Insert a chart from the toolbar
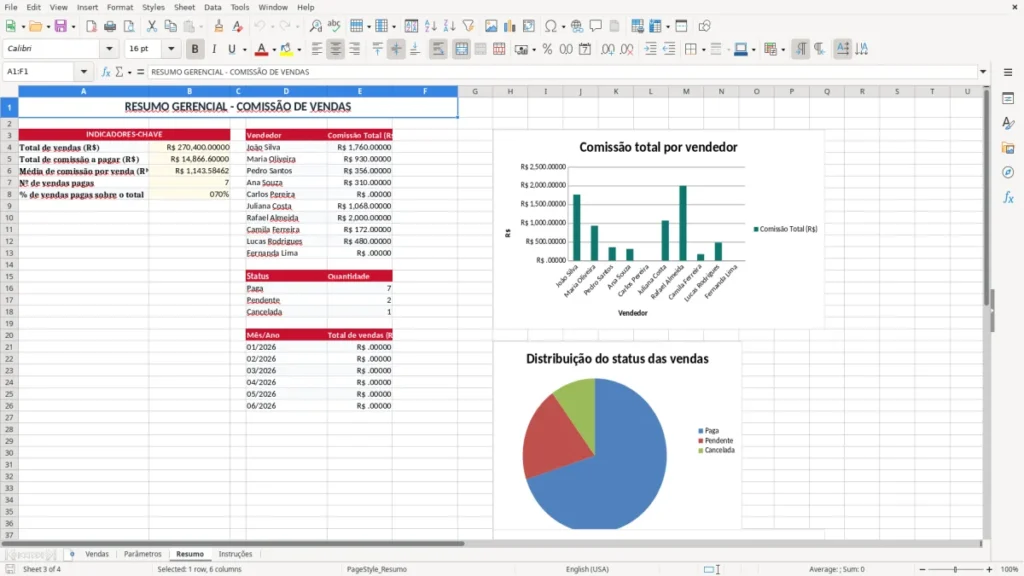Viewport: 1024px width, 576px height. pos(509,26)
